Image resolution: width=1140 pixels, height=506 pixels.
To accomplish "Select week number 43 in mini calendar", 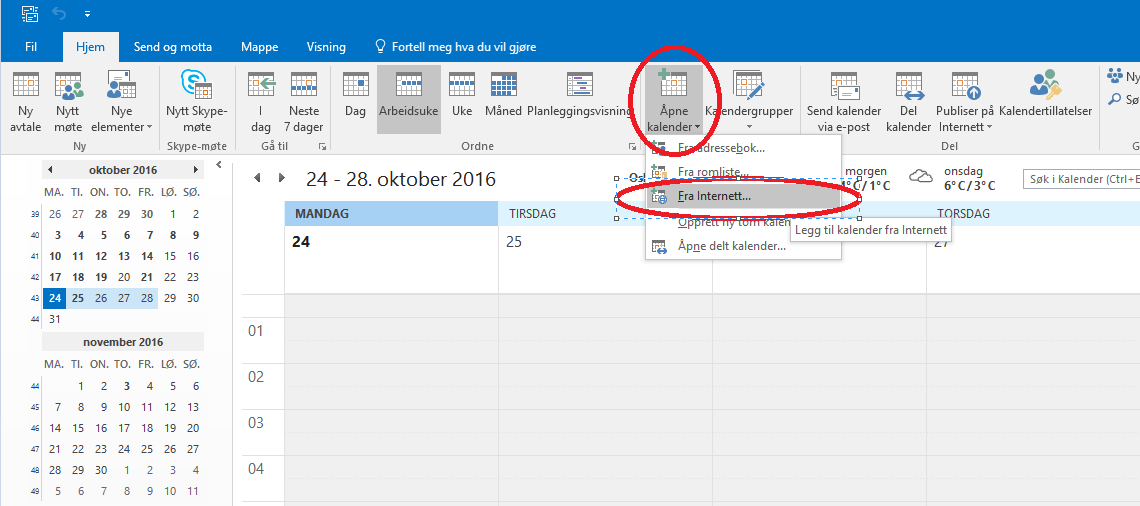I will pos(34,299).
